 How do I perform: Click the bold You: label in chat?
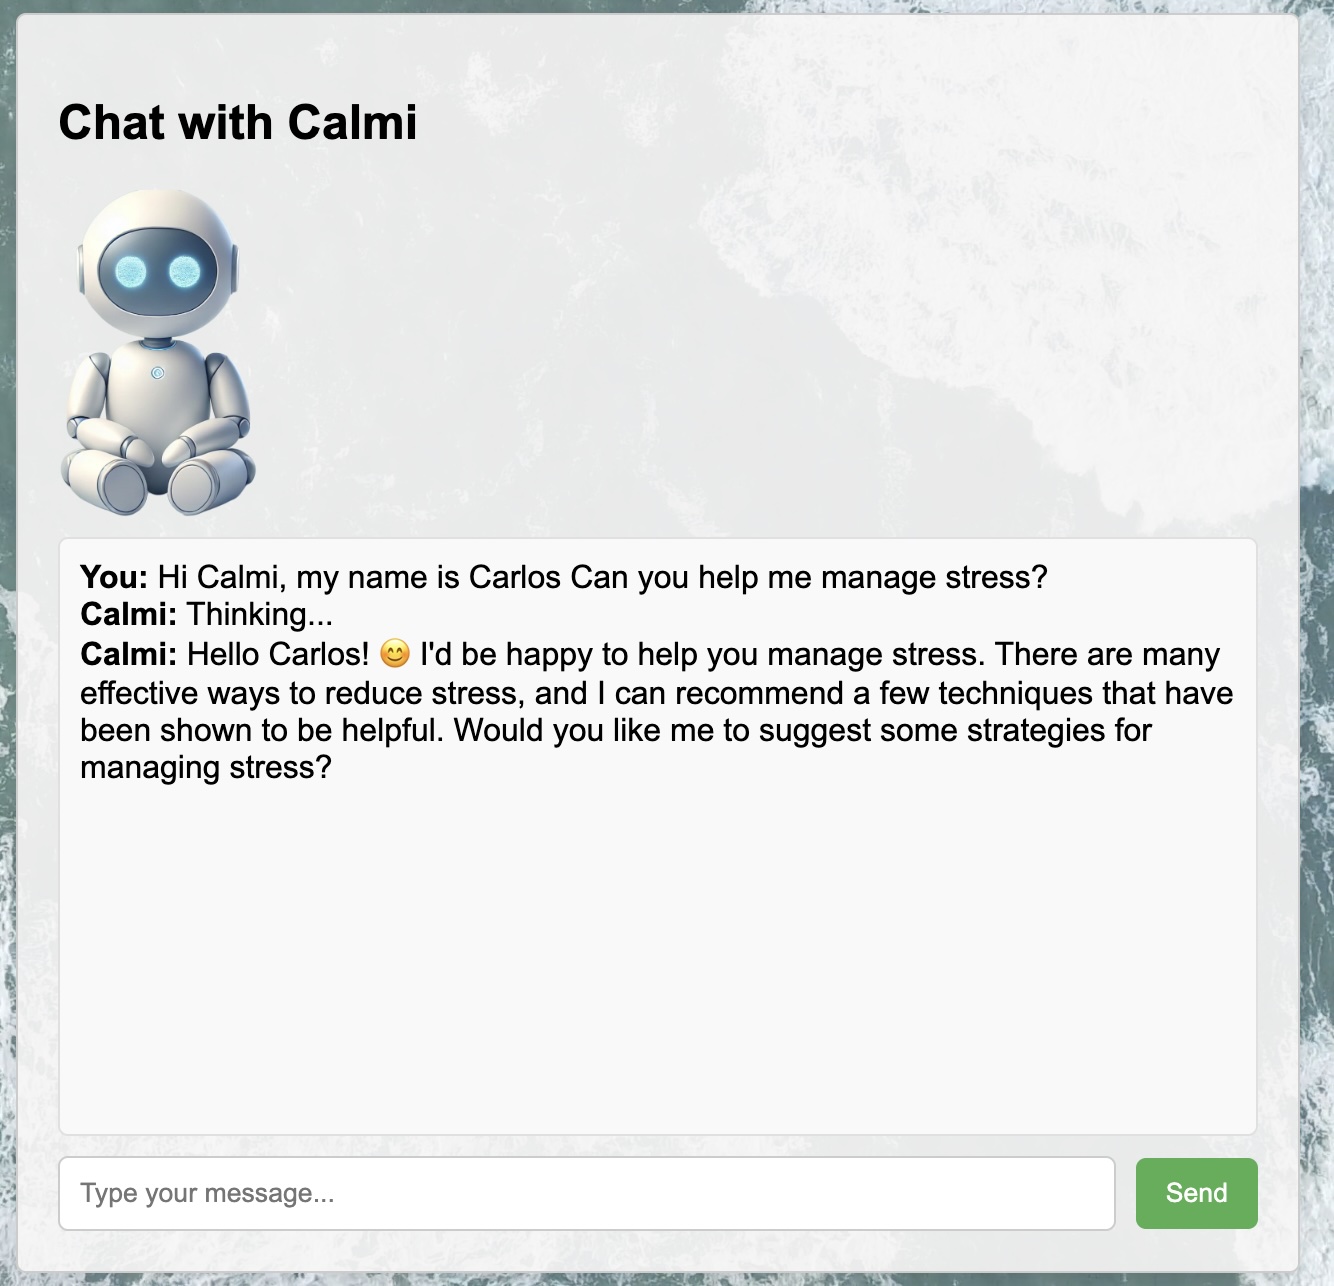click(x=114, y=577)
